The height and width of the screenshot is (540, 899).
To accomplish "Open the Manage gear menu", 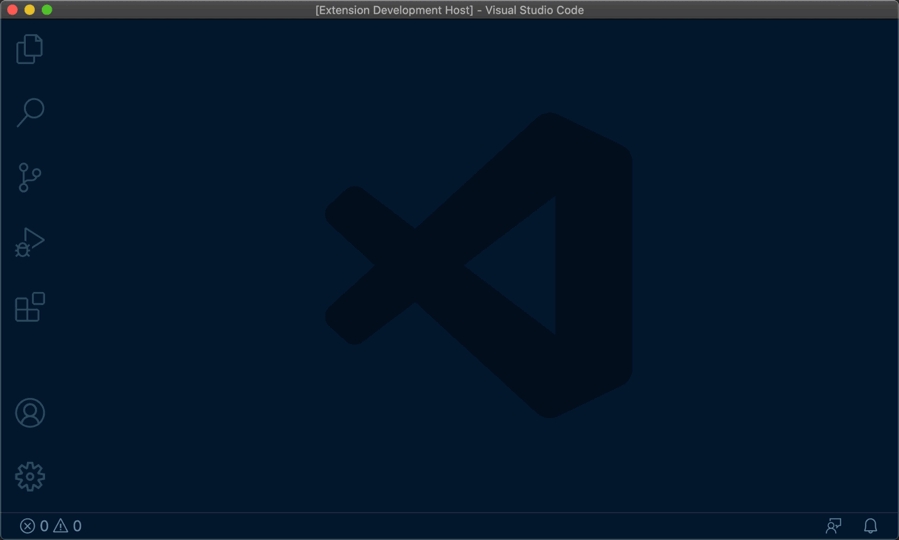I will coord(30,477).
